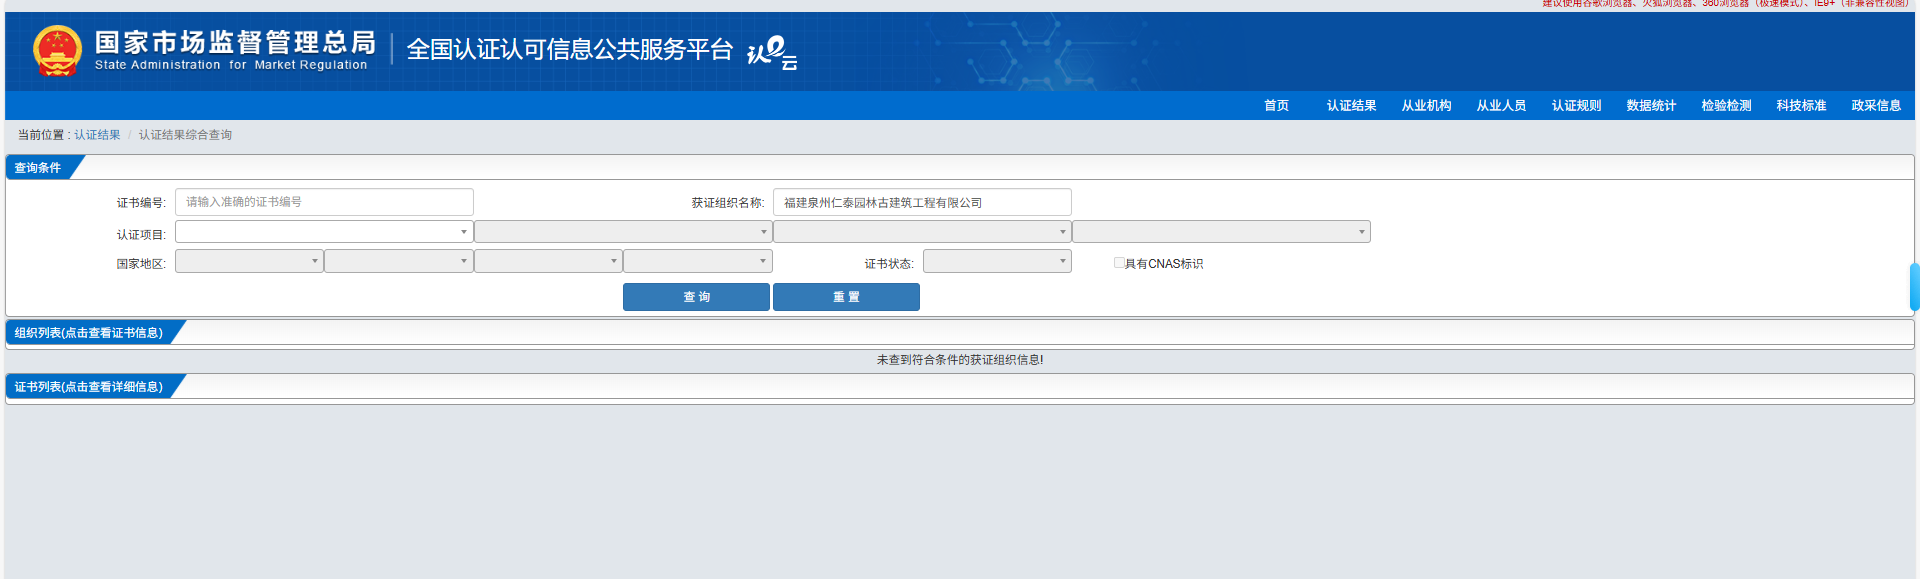Expand the third 认证项目 dropdown
Screen dimensions: 1920x579
click(922, 232)
